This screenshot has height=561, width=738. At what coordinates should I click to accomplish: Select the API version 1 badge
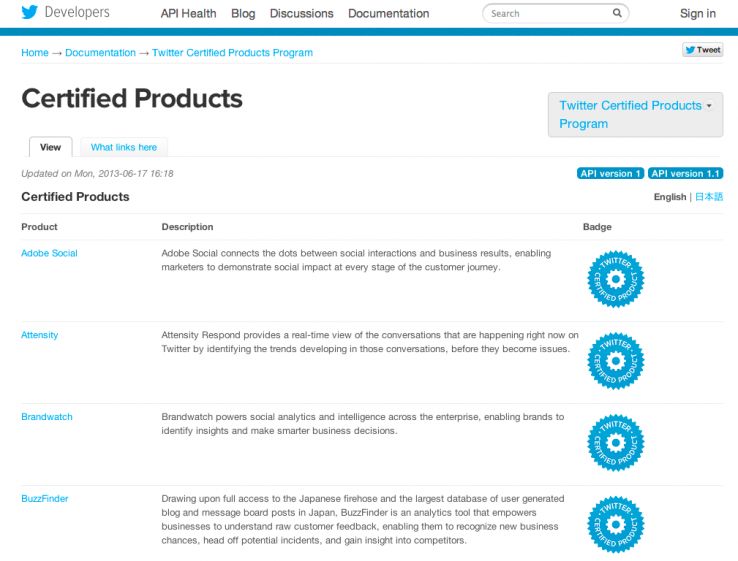(610, 173)
